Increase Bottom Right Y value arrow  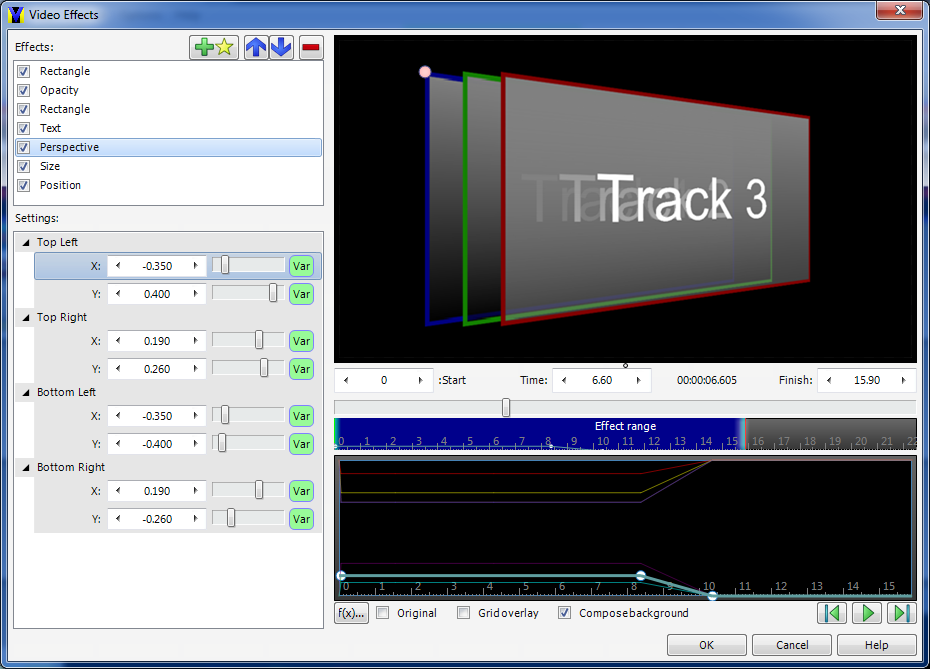pos(195,518)
